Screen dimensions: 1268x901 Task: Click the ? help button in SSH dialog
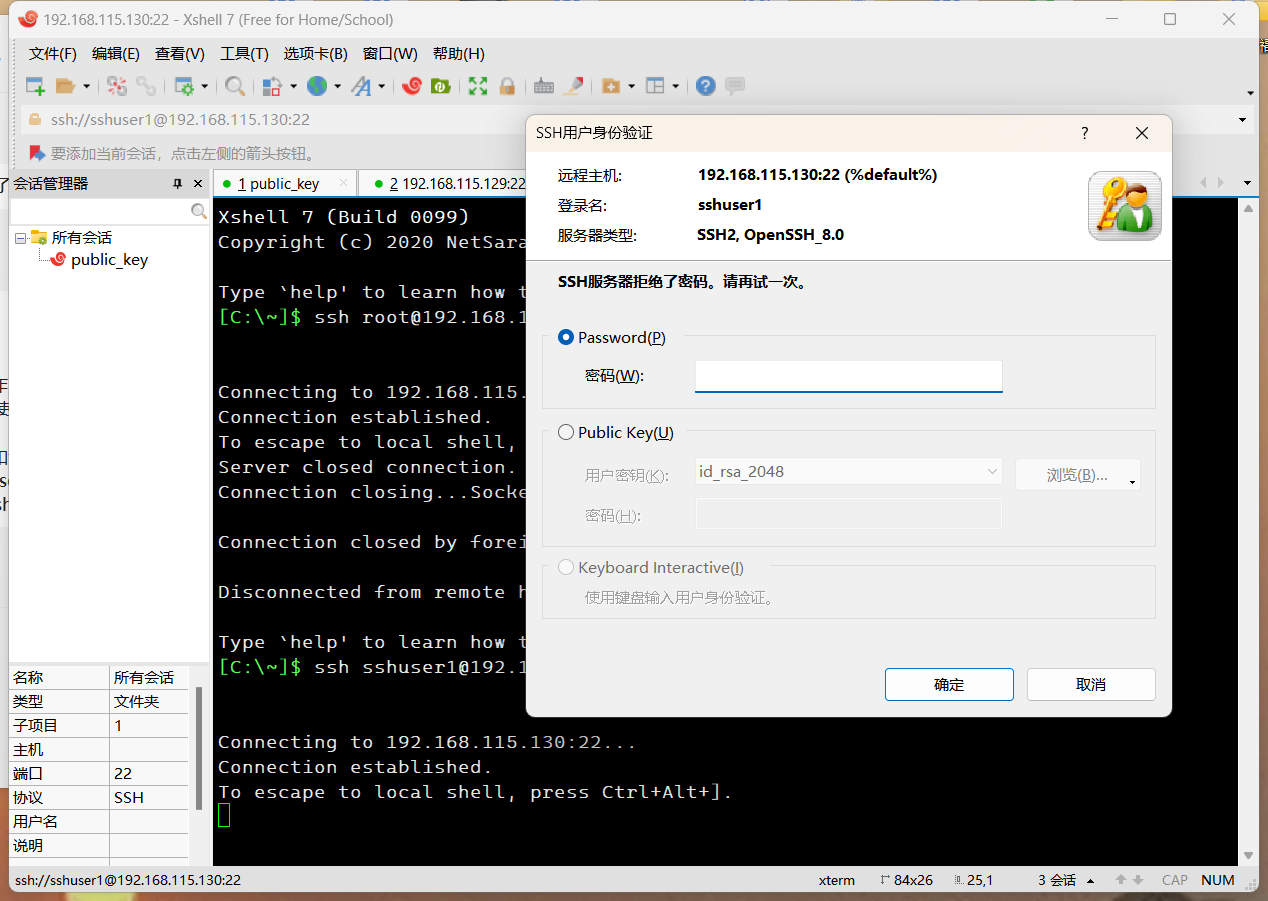click(1085, 134)
